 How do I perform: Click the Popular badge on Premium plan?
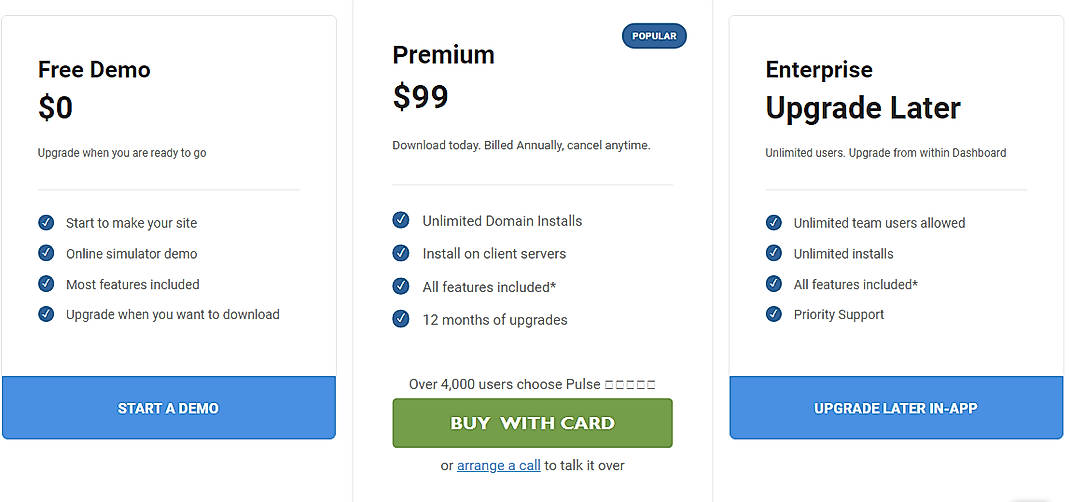[x=654, y=36]
